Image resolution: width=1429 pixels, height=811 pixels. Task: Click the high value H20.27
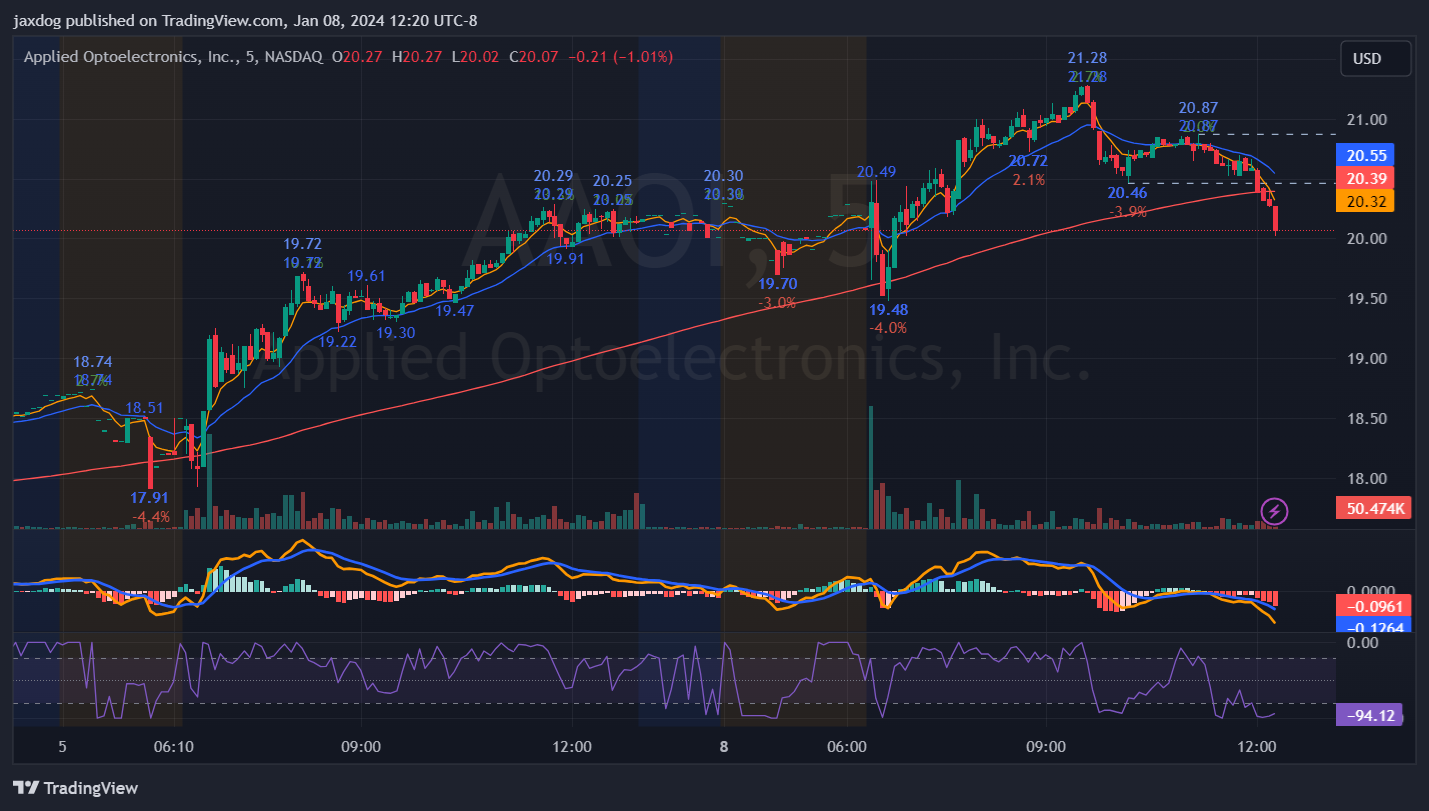[416, 57]
